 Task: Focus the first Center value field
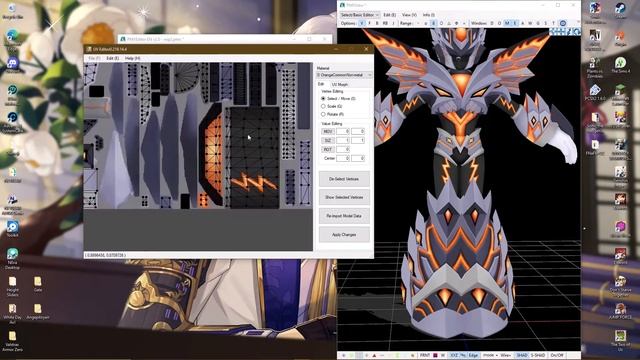[x=343, y=158]
